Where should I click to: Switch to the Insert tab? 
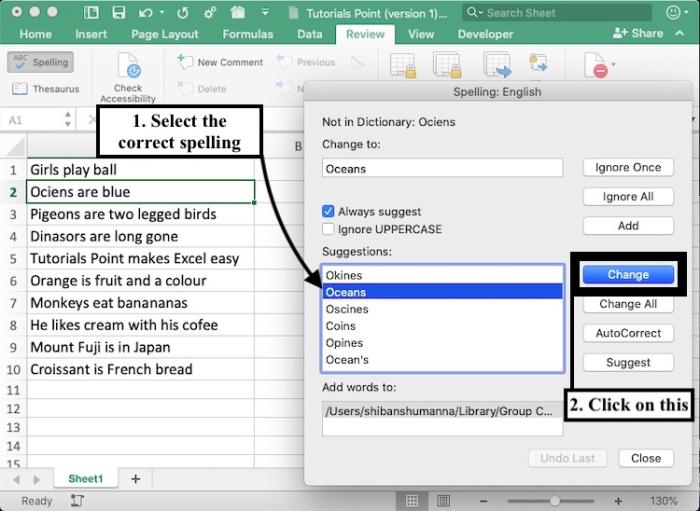pos(91,34)
